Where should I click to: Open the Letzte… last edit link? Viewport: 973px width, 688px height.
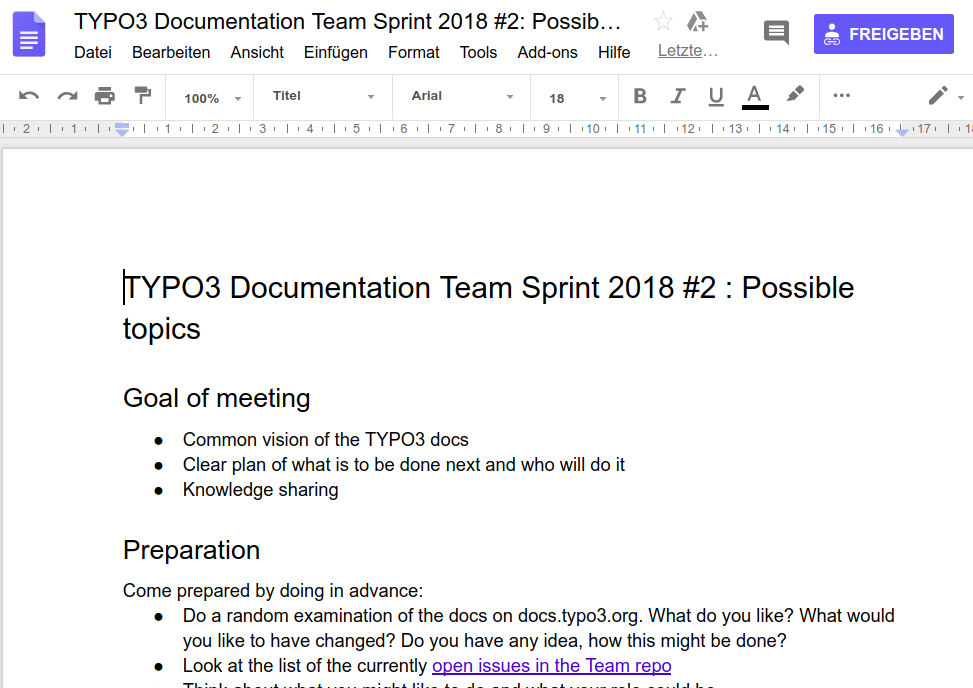tap(688, 51)
